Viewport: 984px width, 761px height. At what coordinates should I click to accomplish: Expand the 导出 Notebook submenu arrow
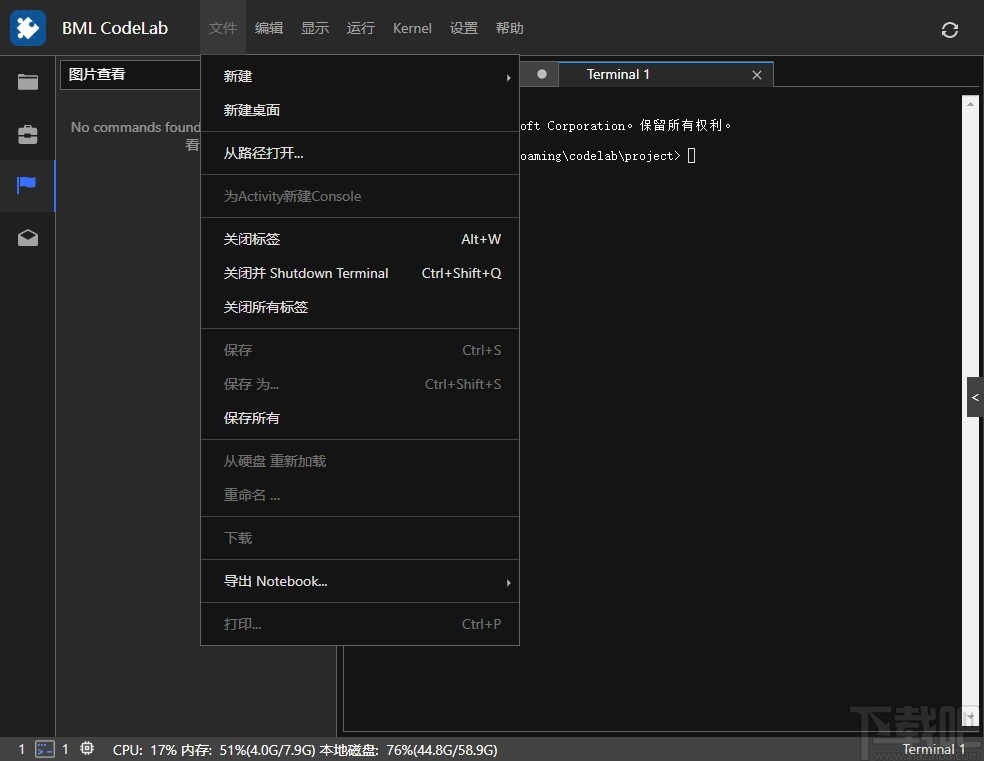pos(507,582)
